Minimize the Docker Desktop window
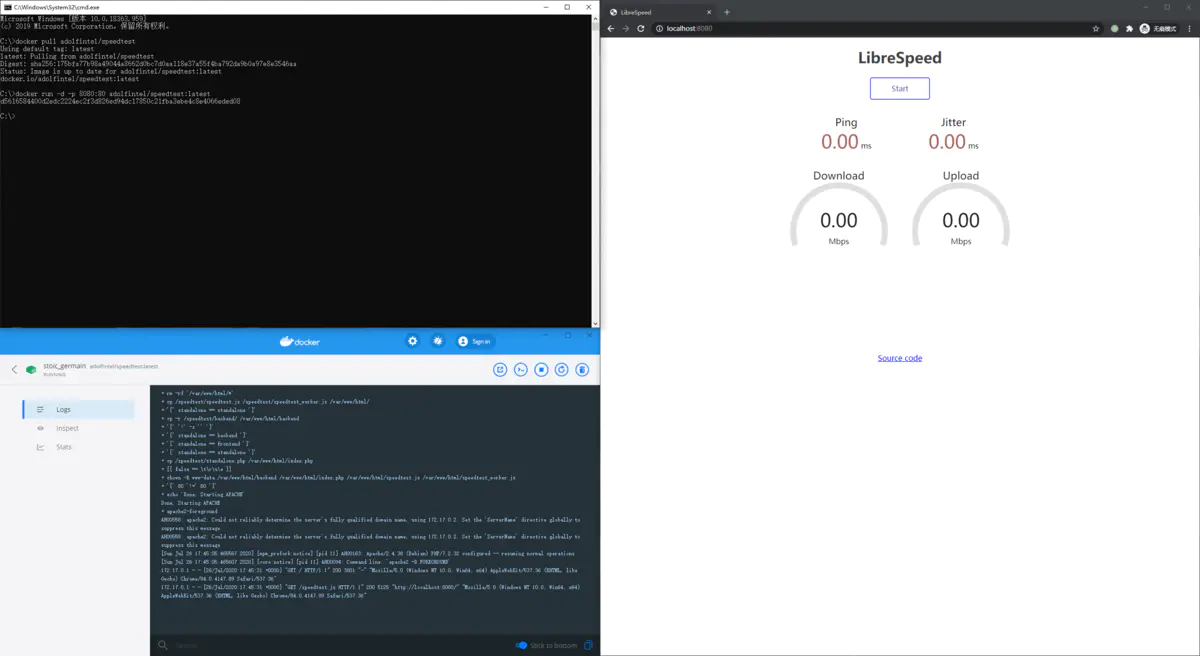Viewport: 1200px width, 656px height. pyautogui.click(x=547, y=335)
